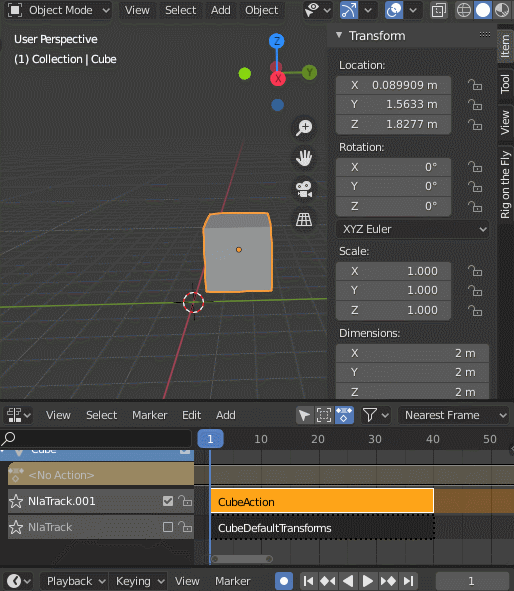Click the negative Z axis gizmo dot

277,105
